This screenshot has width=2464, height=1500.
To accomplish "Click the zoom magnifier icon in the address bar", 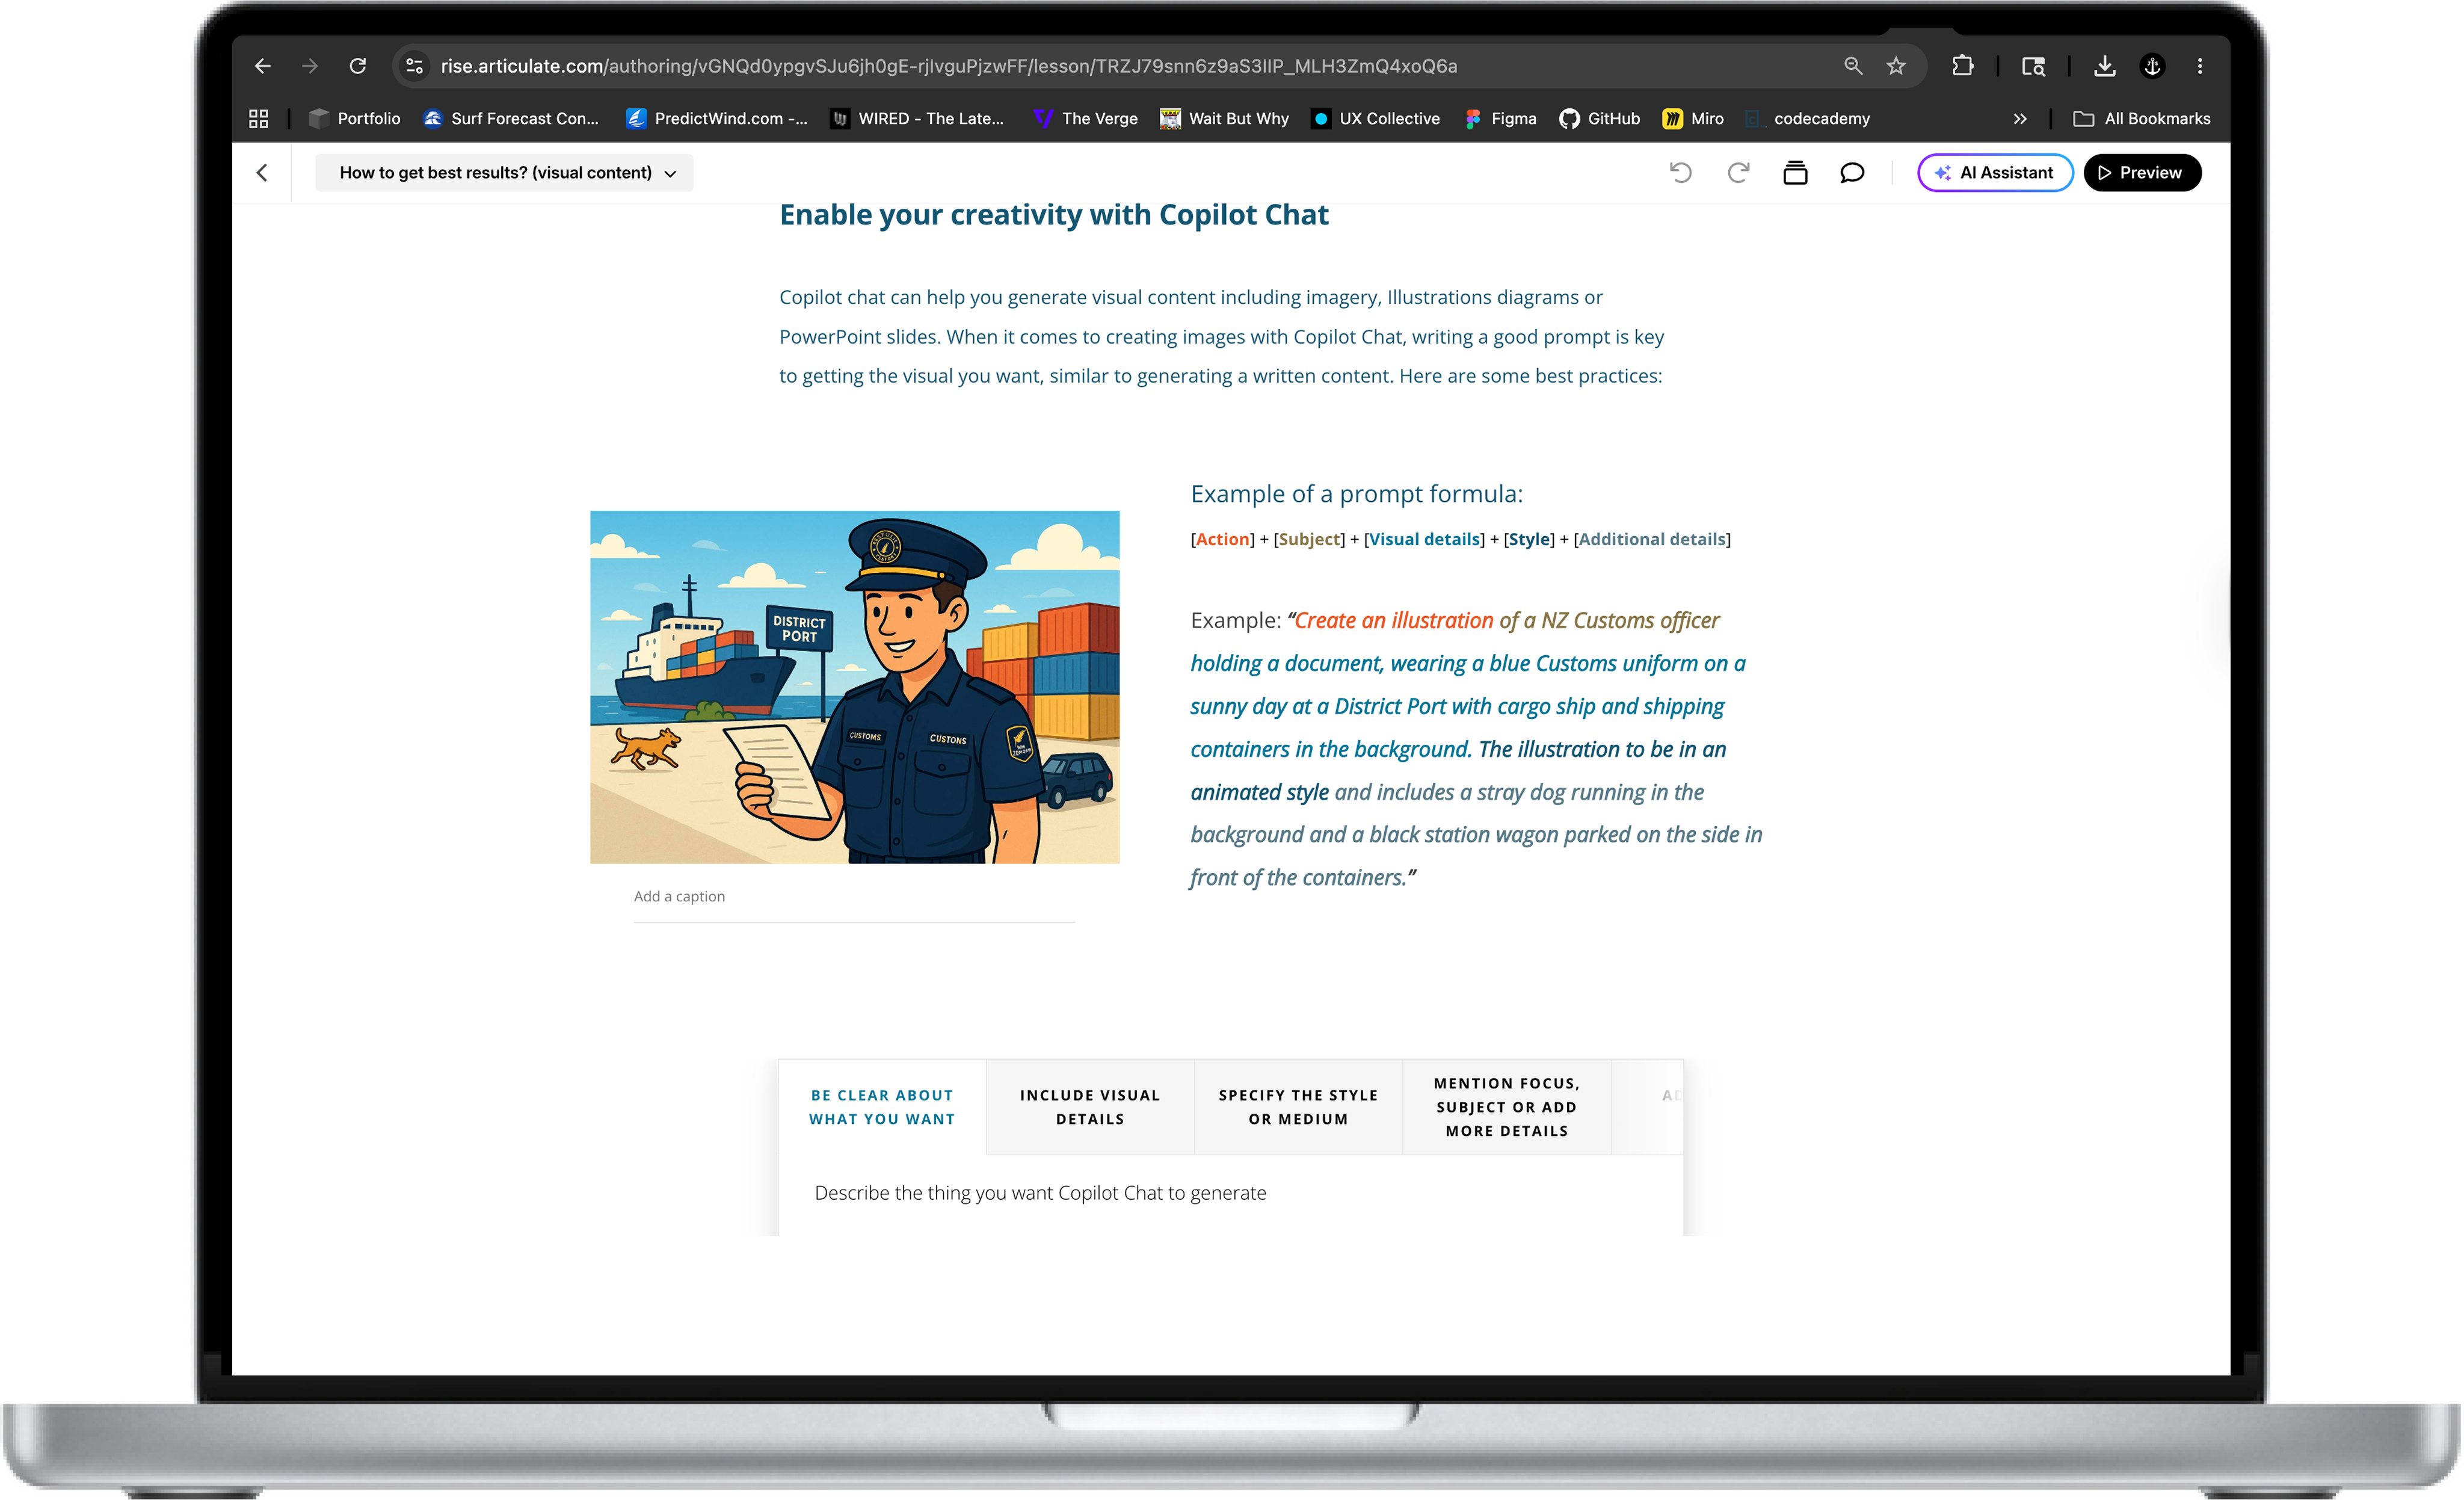I will coord(1853,66).
